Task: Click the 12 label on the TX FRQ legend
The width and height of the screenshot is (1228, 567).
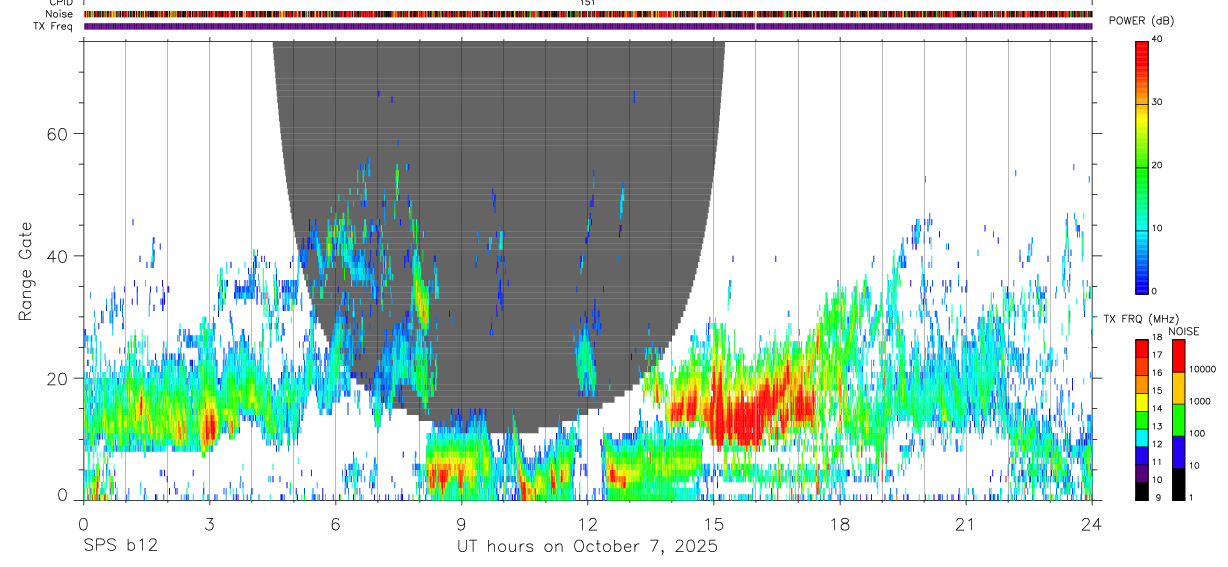Action: [x=1156, y=443]
